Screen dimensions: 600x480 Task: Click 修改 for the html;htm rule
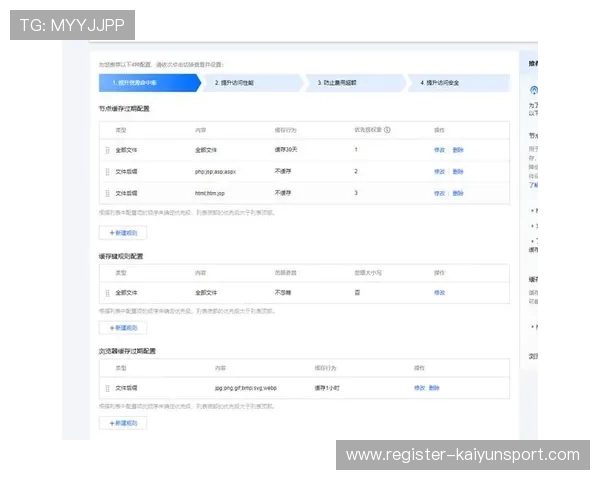point(439,193)
